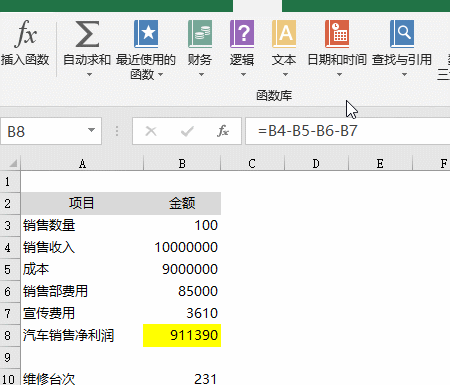Select the 项目 header cell
The image size is (450, 385).
pos(82,203)
